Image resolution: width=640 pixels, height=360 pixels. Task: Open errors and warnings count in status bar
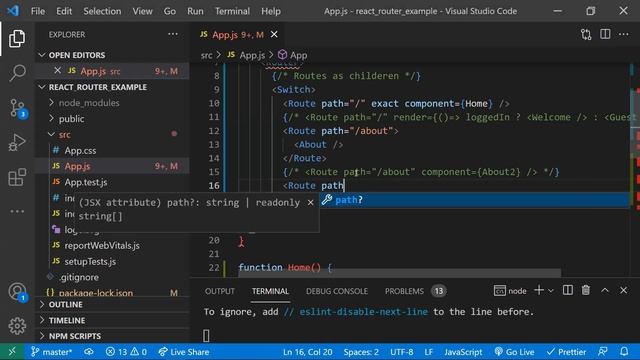[x=126, y=351]
